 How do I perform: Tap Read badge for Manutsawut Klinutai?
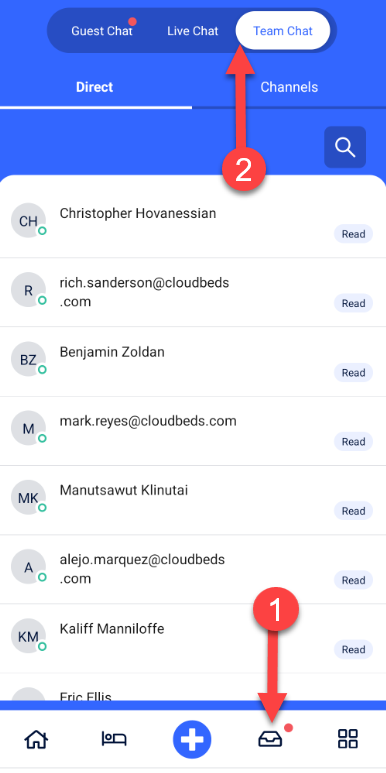(353, 511)
